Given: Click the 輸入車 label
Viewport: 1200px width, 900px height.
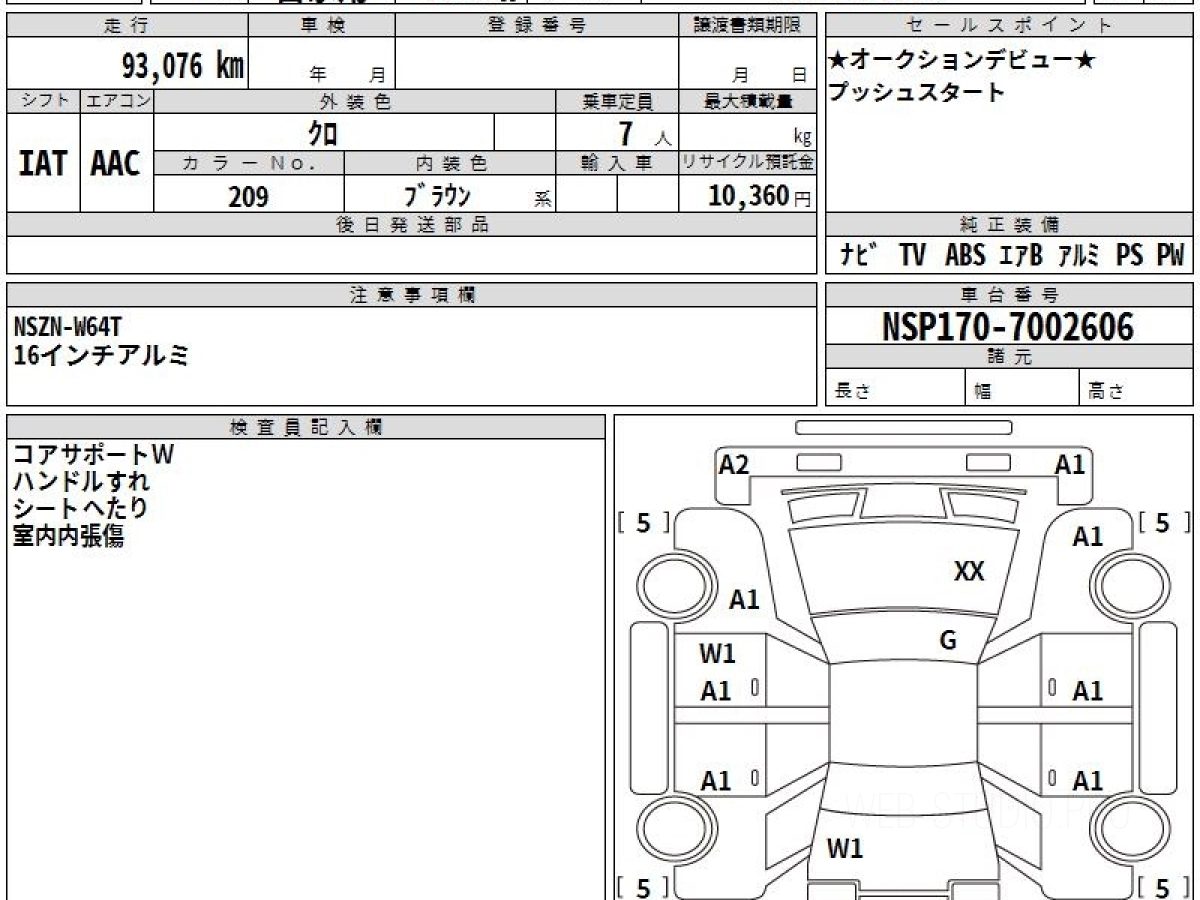Looking at the screenshot, I should coord(617,163).
